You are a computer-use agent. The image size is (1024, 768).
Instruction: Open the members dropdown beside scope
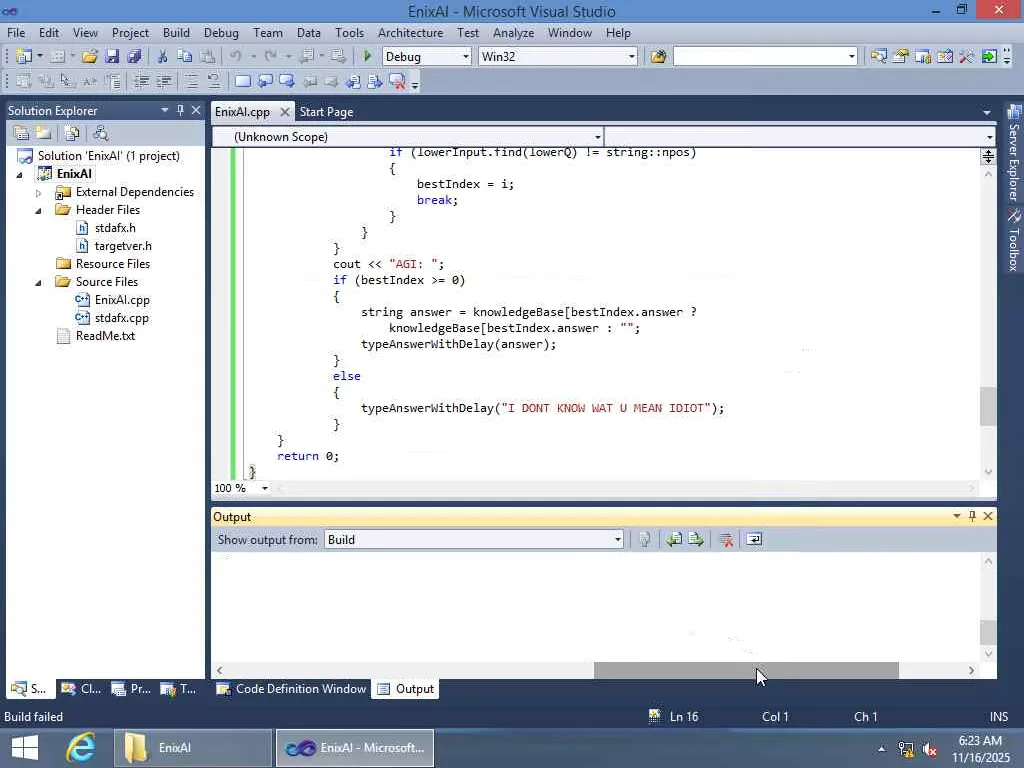989,137
